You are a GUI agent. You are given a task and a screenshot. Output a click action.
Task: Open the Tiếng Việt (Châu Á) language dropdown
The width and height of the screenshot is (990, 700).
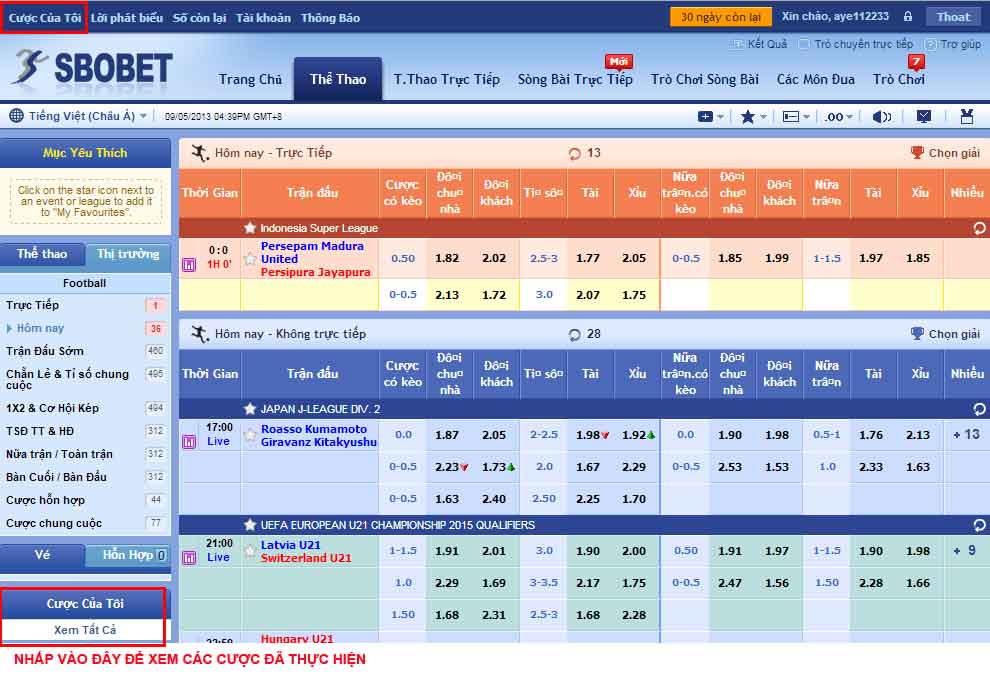(79, 116)
